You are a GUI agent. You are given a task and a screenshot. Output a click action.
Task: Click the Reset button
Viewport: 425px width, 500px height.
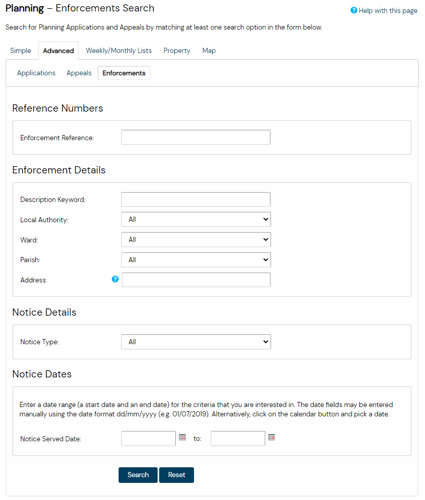click(176, 475)
